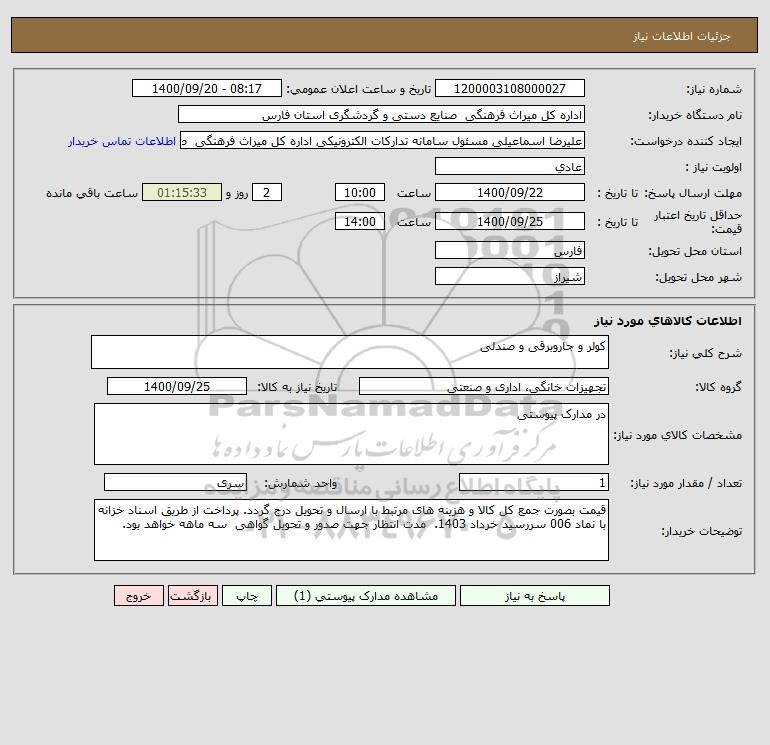Click remaining days field showing 2
770x745 pixels.
click(x=267, y=193)
